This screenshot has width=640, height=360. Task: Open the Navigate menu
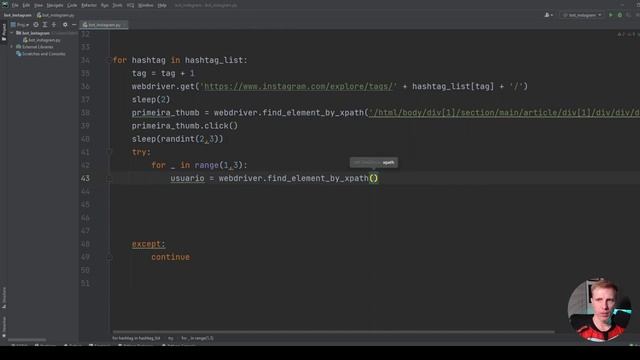55,5
